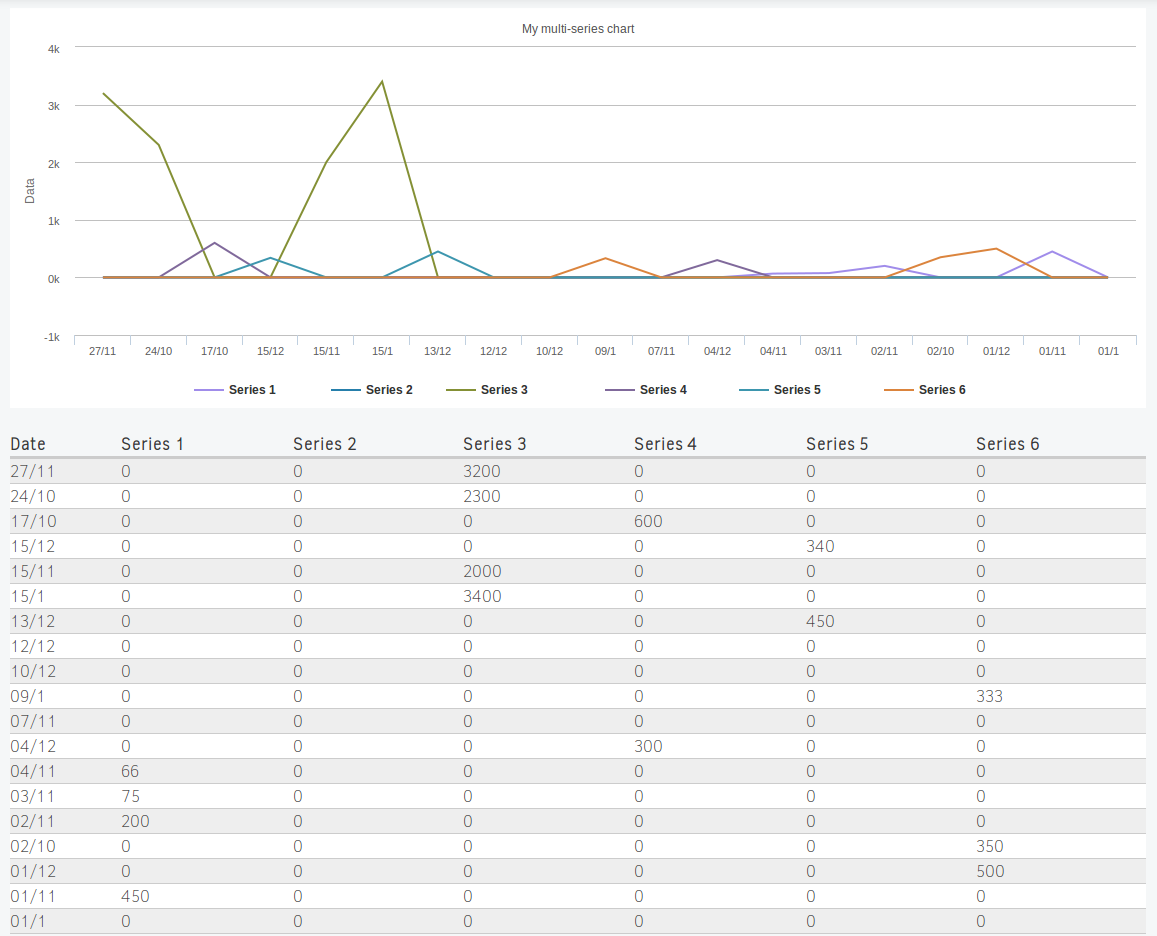This screenshot has height=936, width=1157.
Task: Click the Series 1 table column header
Action: click(x=152, y=444)
